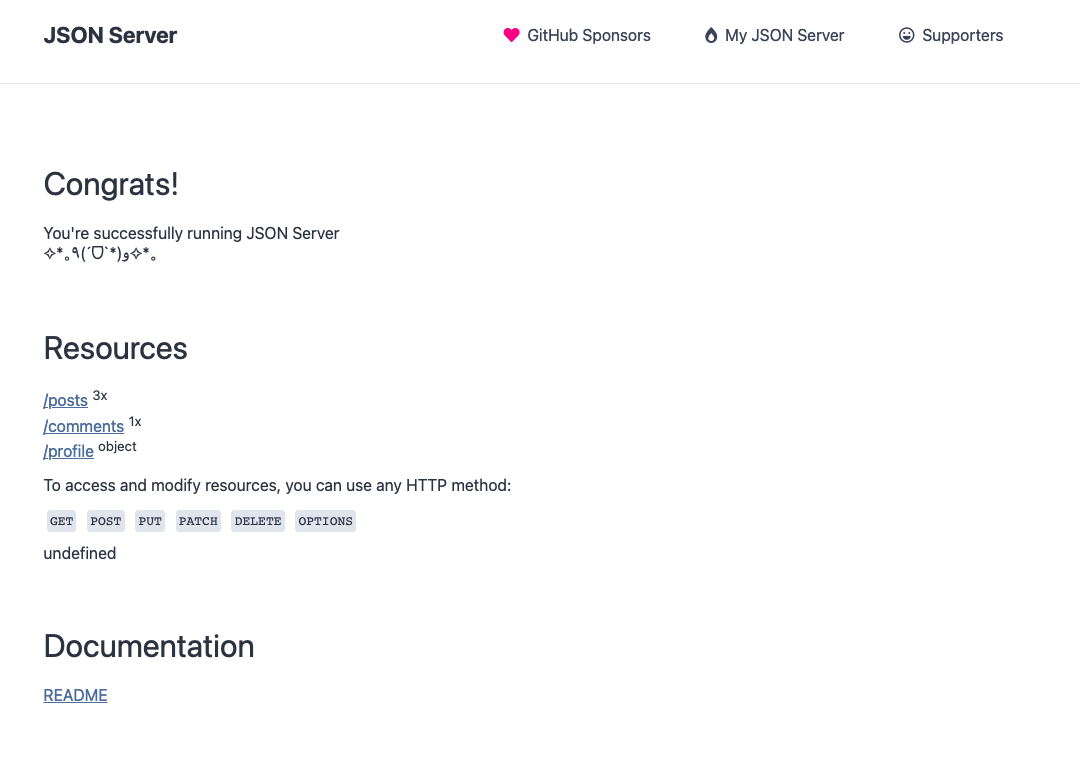Open the README documentation link
Viewport: 1080px width, 757px height.
[x=75, y=695]
